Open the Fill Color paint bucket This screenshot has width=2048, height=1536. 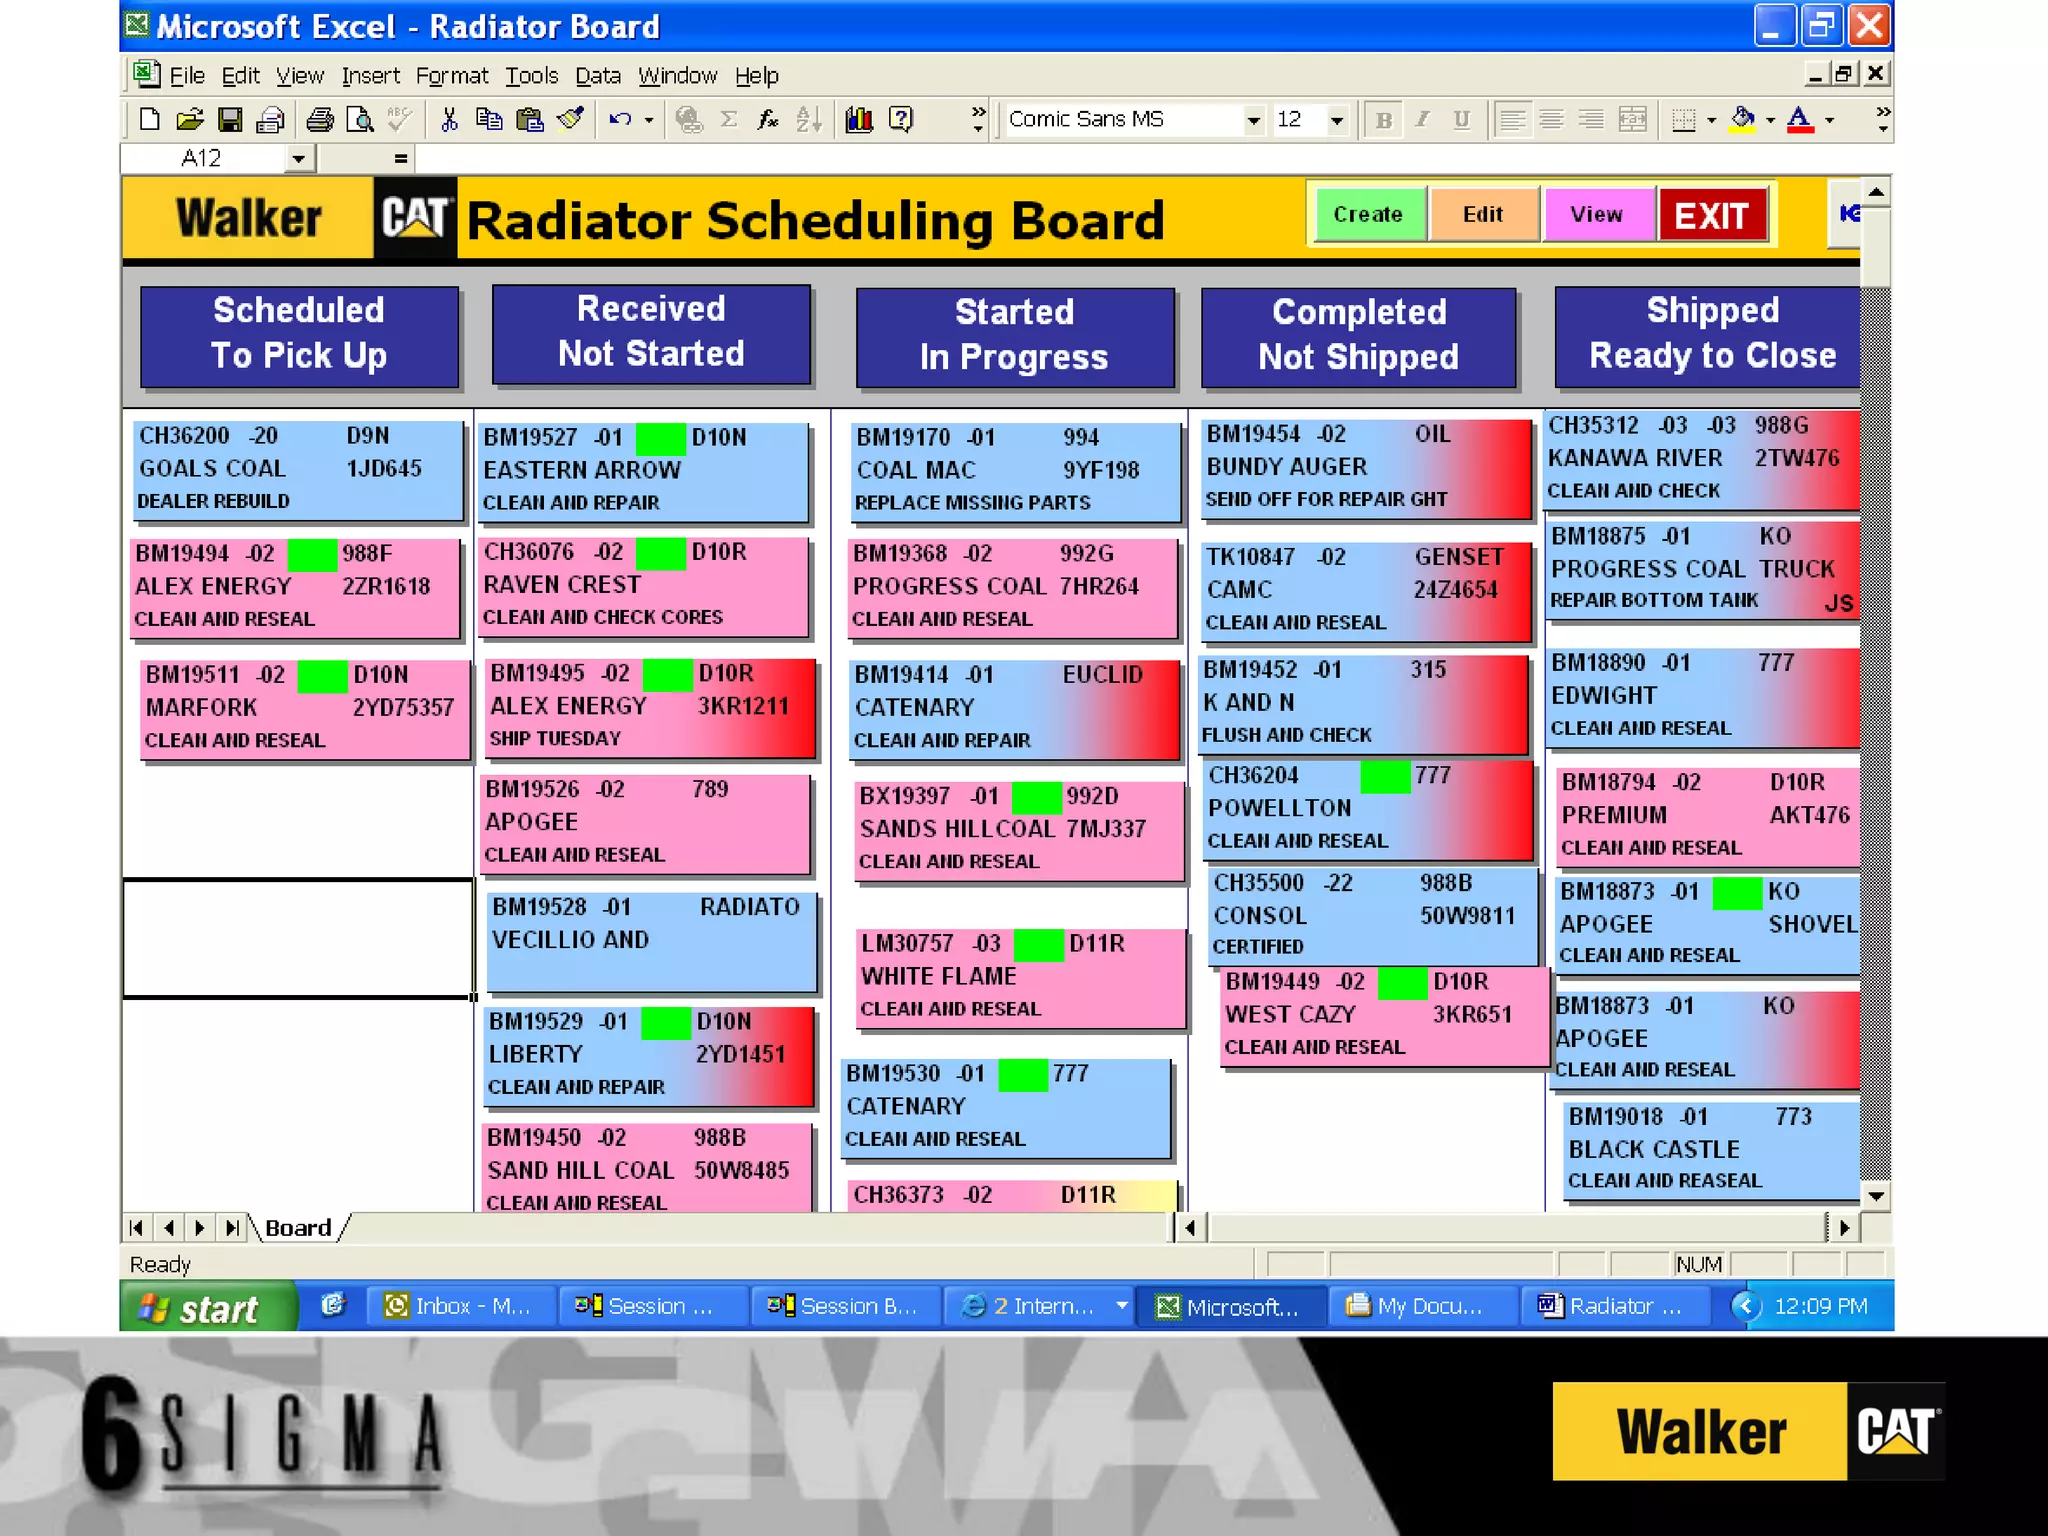click(x=1742, y=120)
